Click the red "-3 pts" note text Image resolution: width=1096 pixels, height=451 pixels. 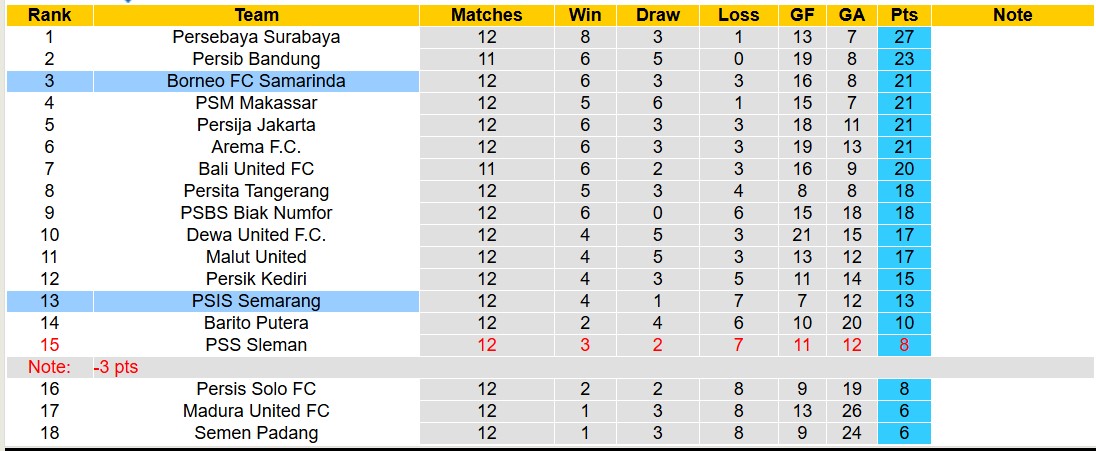[x=116, y=367]
